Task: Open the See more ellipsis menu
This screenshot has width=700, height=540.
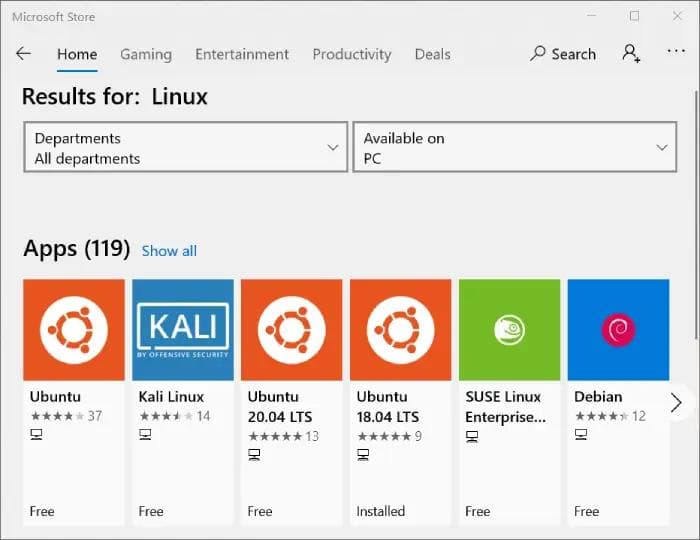Action: tap(676, 51)
